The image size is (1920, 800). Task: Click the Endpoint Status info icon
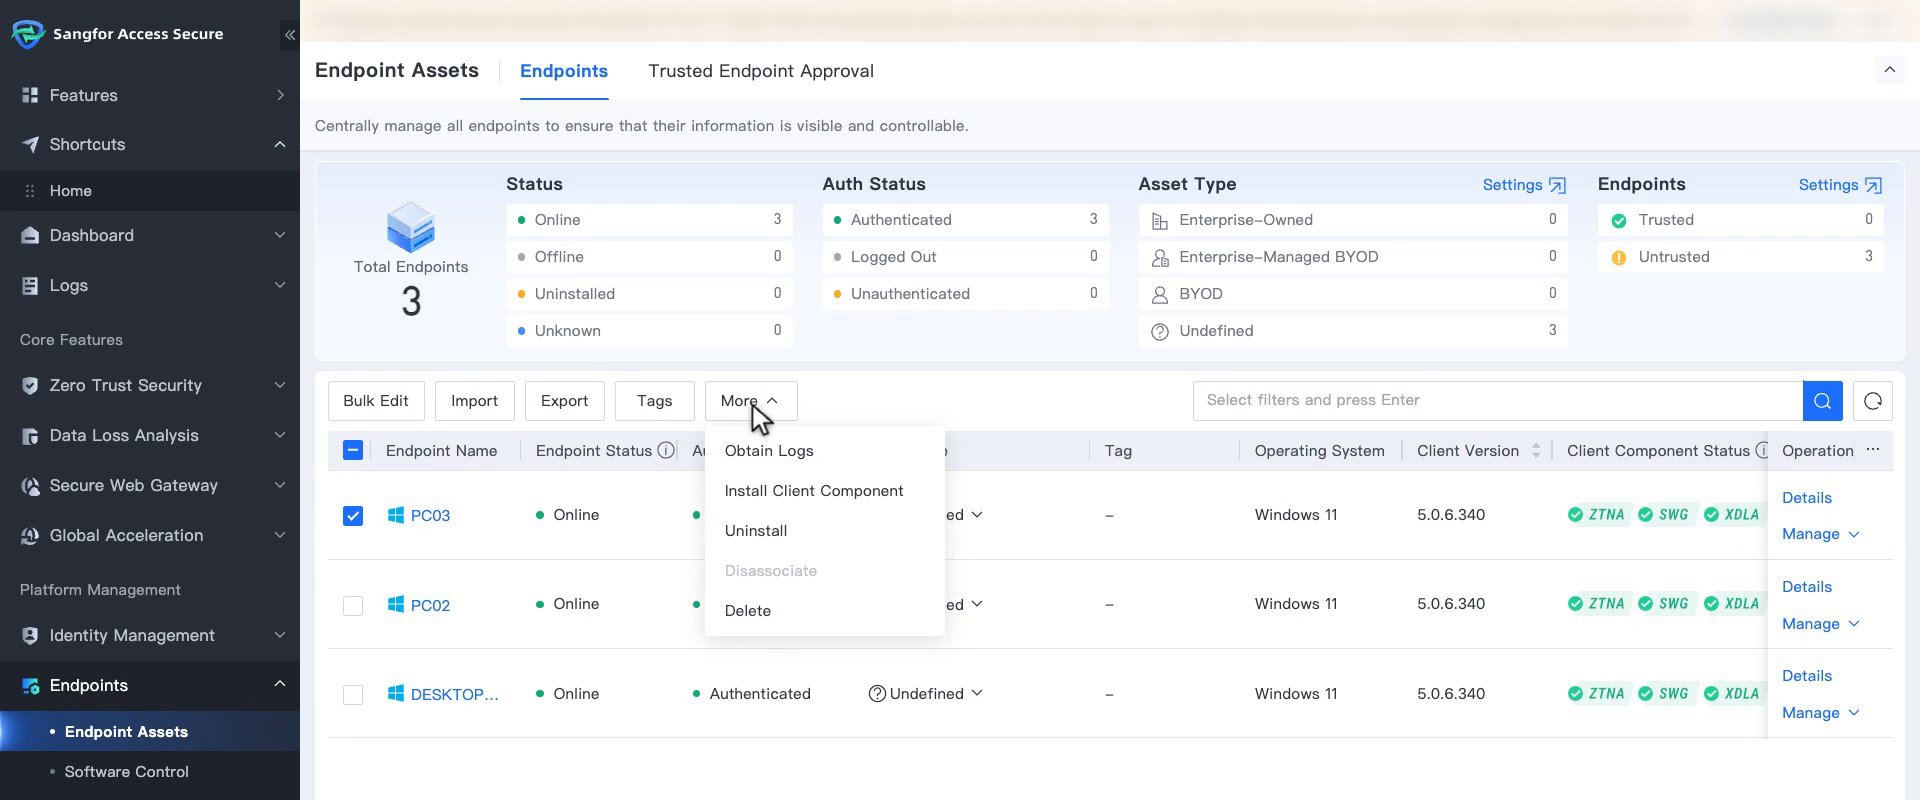(x=666, y=451)
